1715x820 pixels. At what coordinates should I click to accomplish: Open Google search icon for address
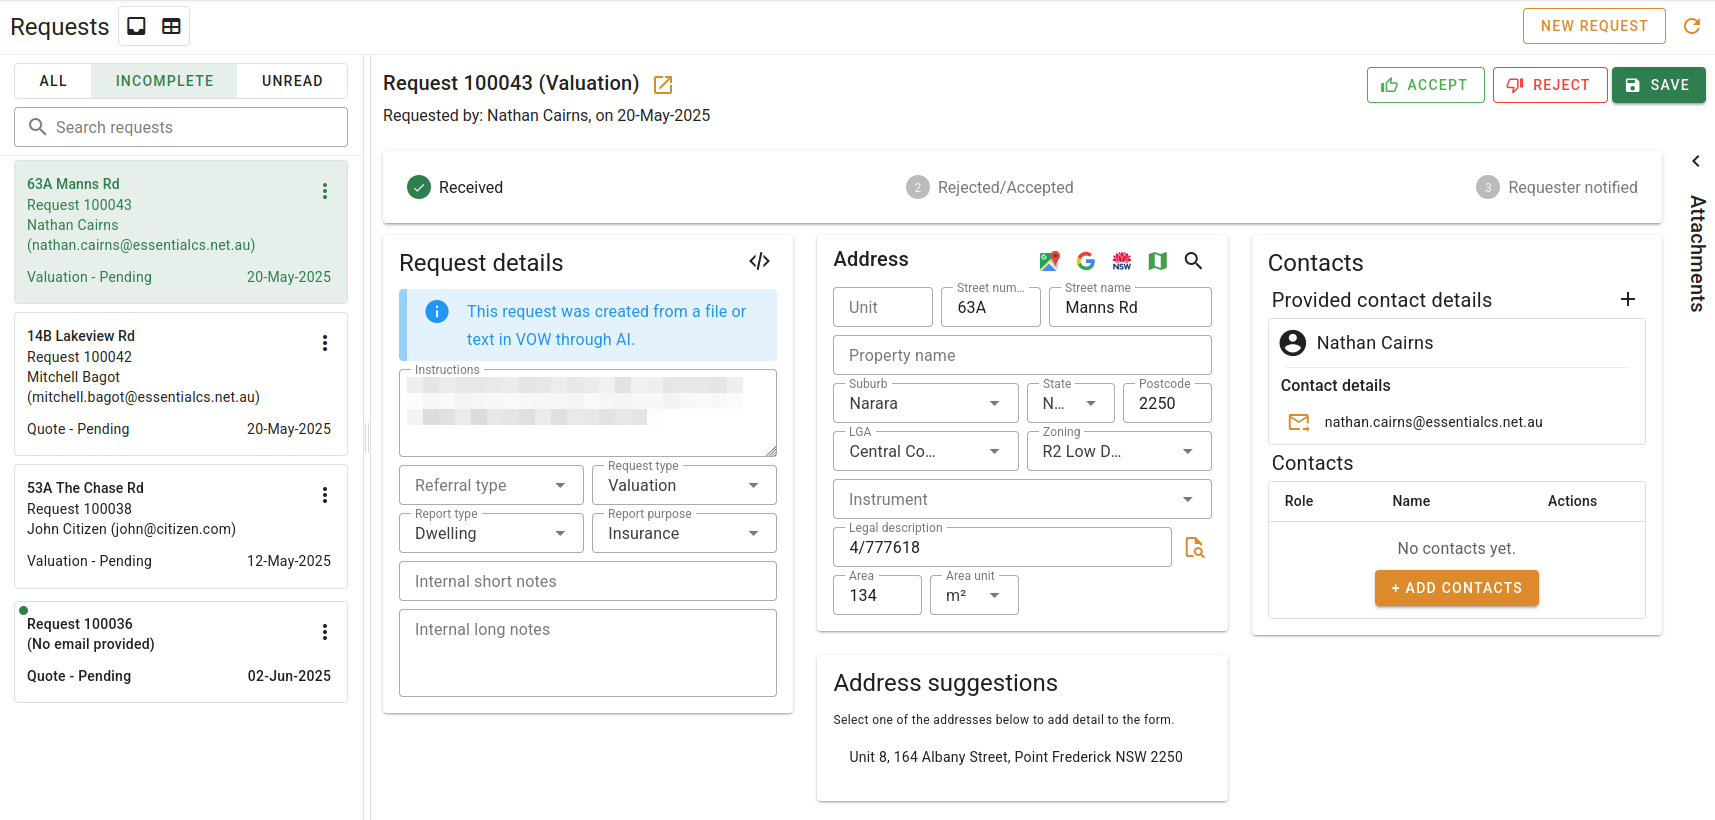point(1085,261)
